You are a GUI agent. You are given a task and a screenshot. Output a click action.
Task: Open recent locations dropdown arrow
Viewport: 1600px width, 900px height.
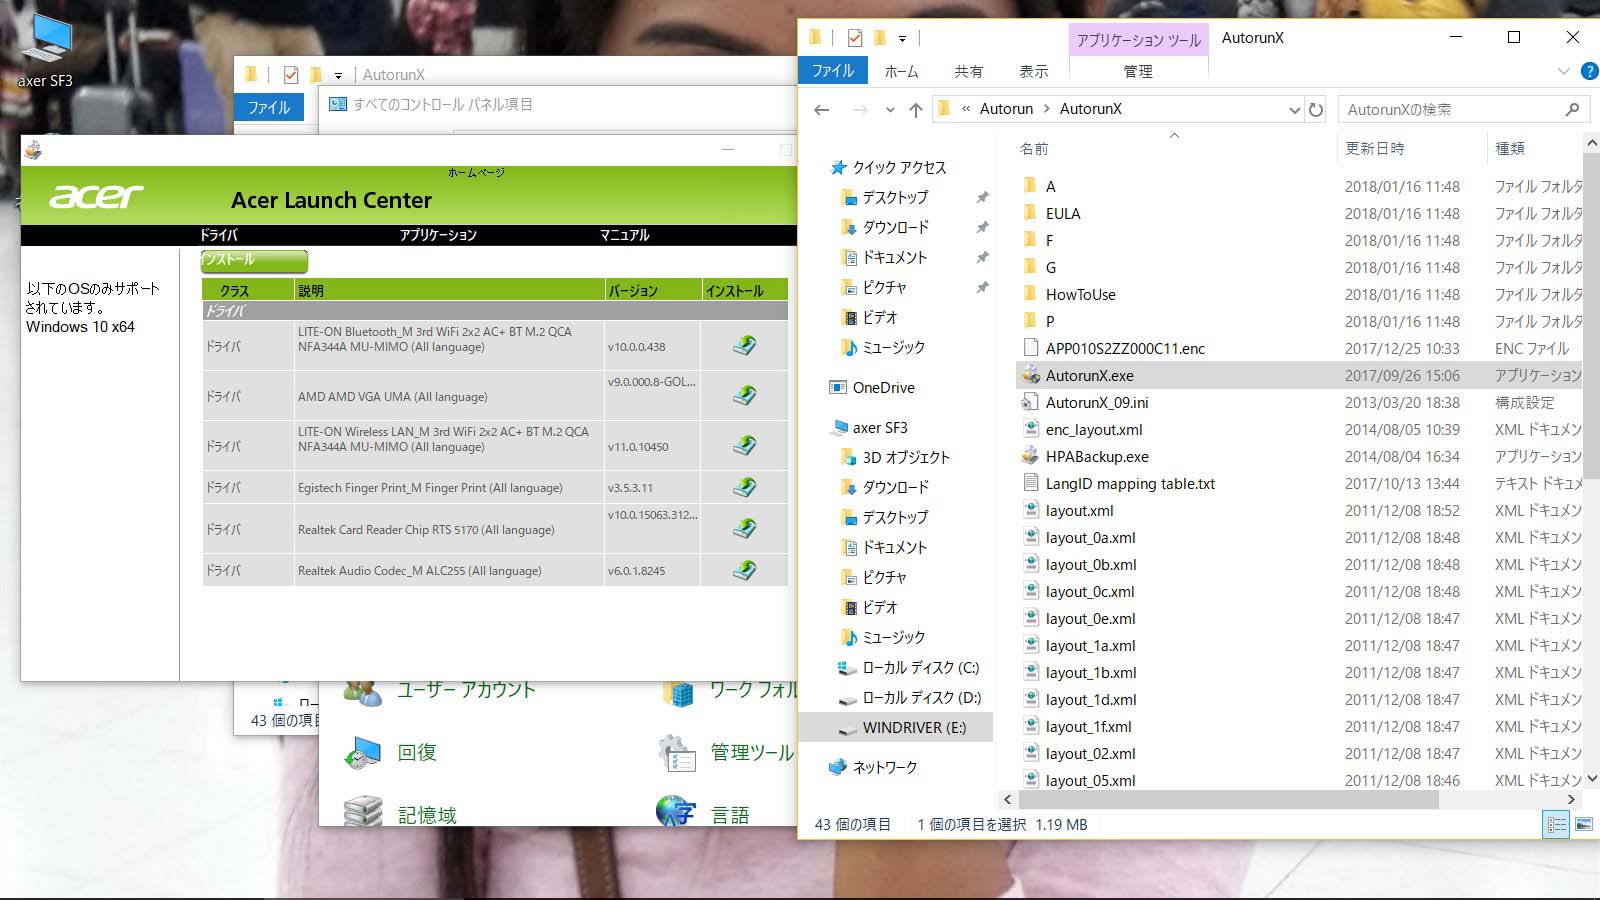tap(890, 110)
